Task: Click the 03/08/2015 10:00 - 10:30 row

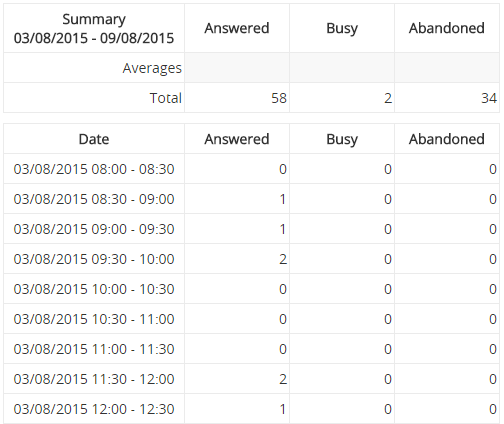Action: 252,289
